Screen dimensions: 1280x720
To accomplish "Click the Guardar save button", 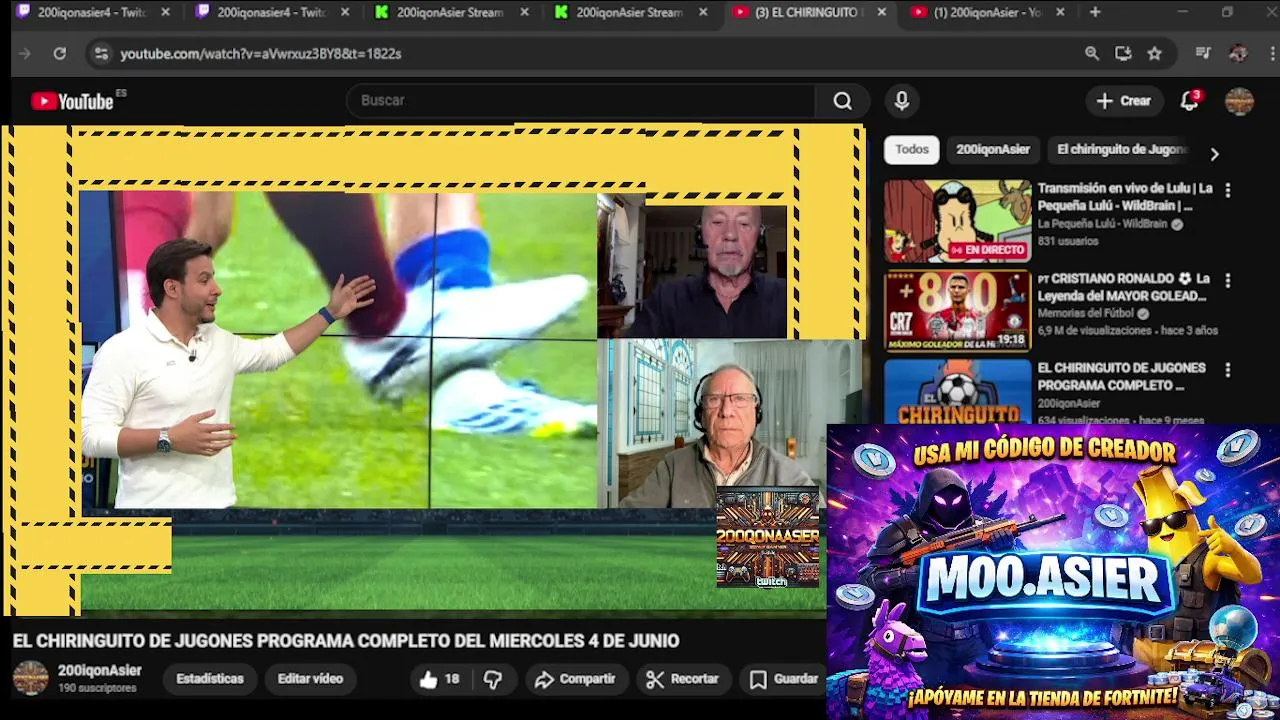I will tap(785, 679).
